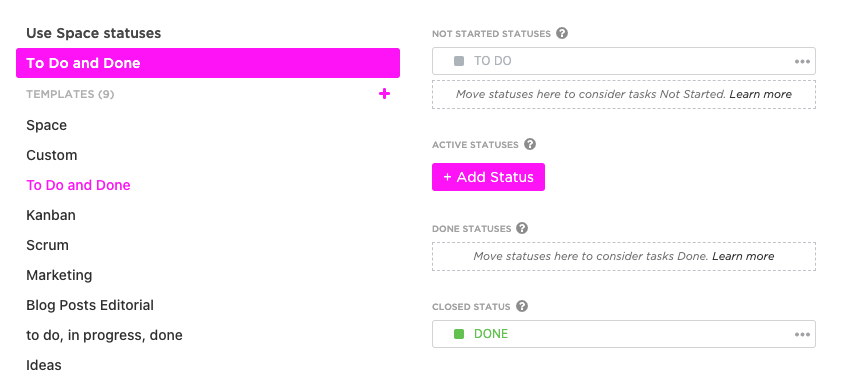Open Learn more link in Not Started box

click(760, 94)
